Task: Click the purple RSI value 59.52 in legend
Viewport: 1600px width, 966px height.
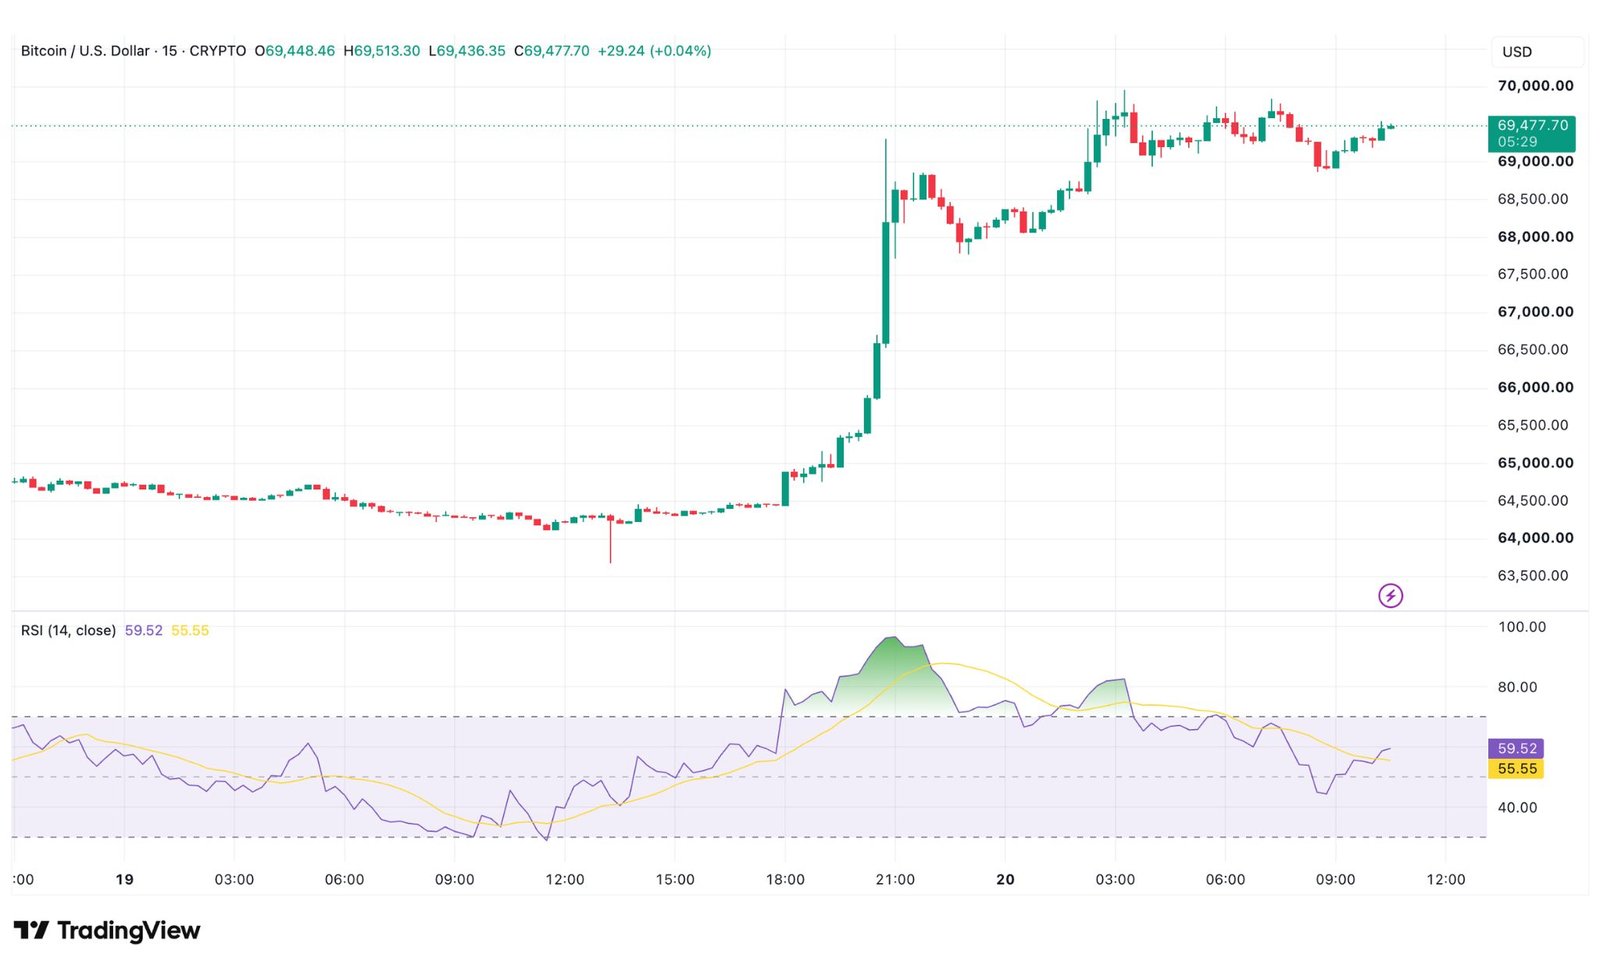Action: 143,631
